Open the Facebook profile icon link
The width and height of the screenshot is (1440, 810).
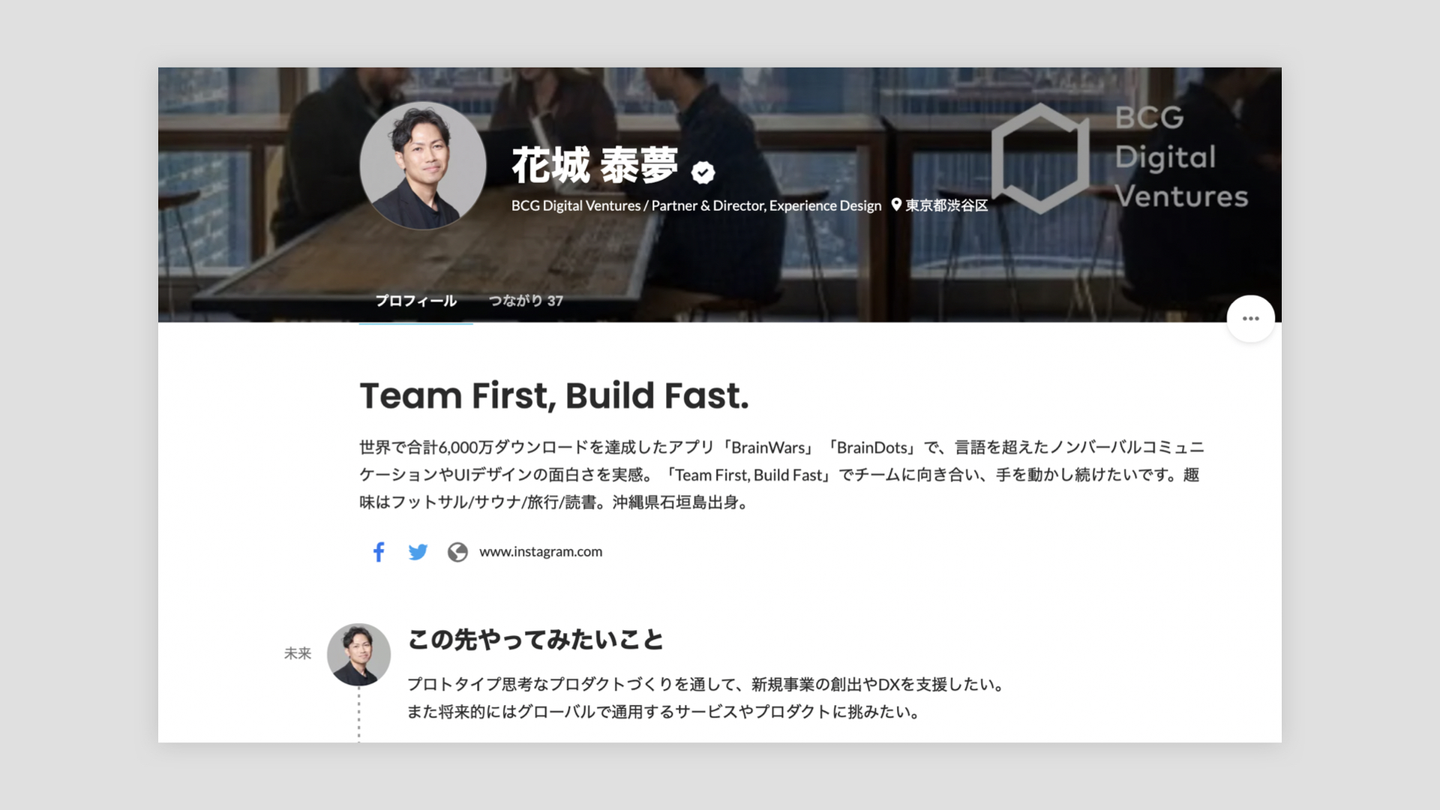pos(379,552)
